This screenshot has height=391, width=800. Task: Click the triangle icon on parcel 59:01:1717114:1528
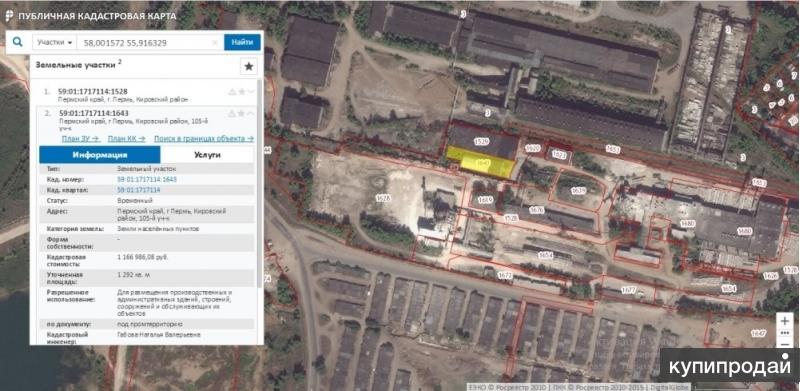coord(232,92)
